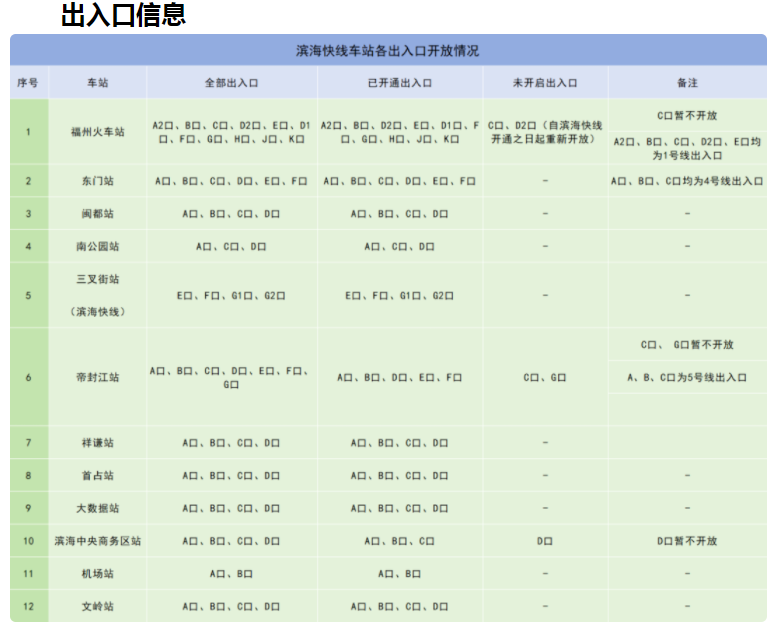Click the remark A口、B口、C口均为4号线出入口
The image size is (777, 630).
click(686, 181)
